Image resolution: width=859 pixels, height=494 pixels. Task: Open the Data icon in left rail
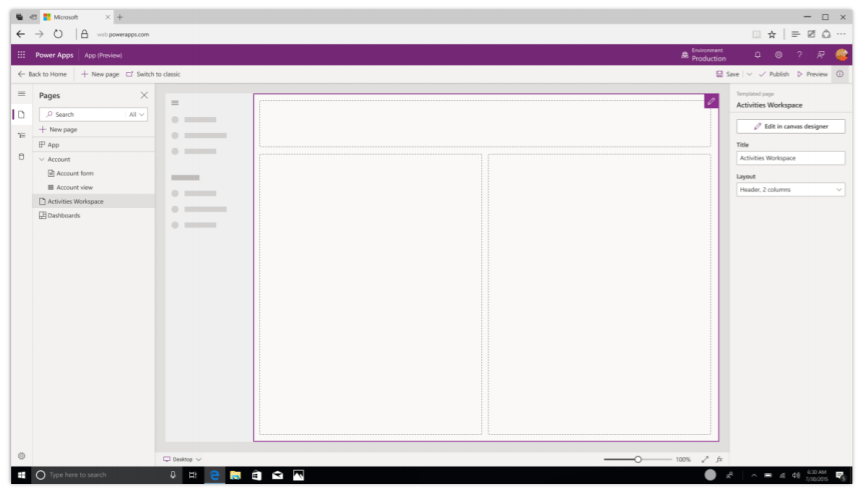tap(21, 157)
